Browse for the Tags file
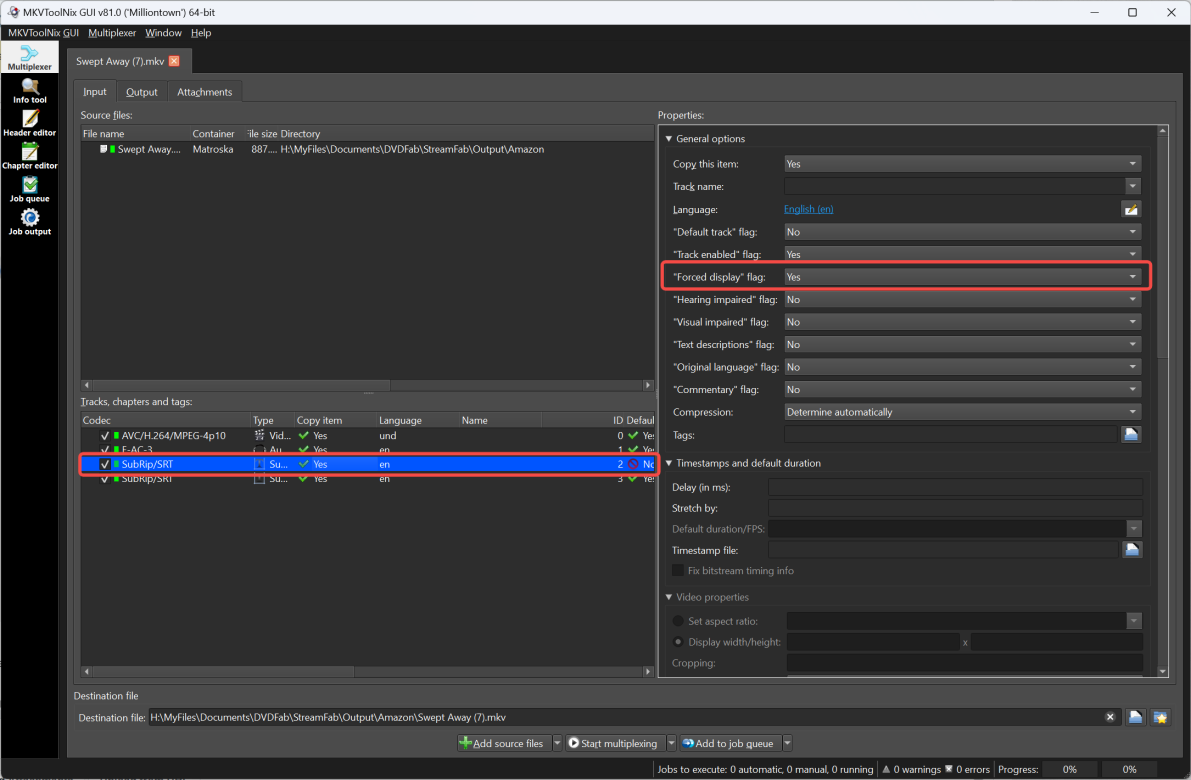Image resolution: width=1191 pixels, height=780 pixels. tap(1131, 434)
